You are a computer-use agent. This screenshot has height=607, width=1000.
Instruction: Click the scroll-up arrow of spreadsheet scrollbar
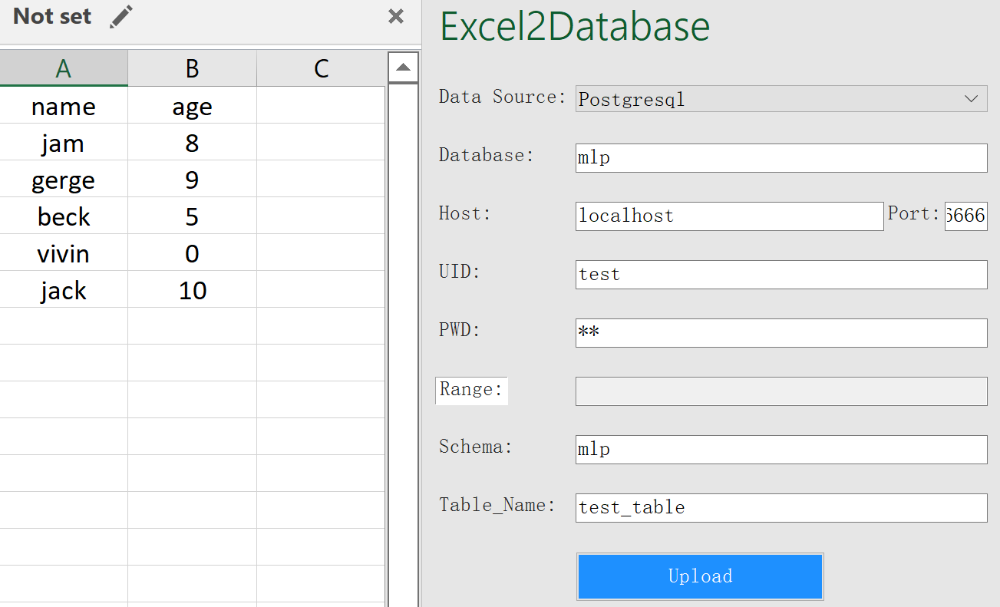(403, 68)
